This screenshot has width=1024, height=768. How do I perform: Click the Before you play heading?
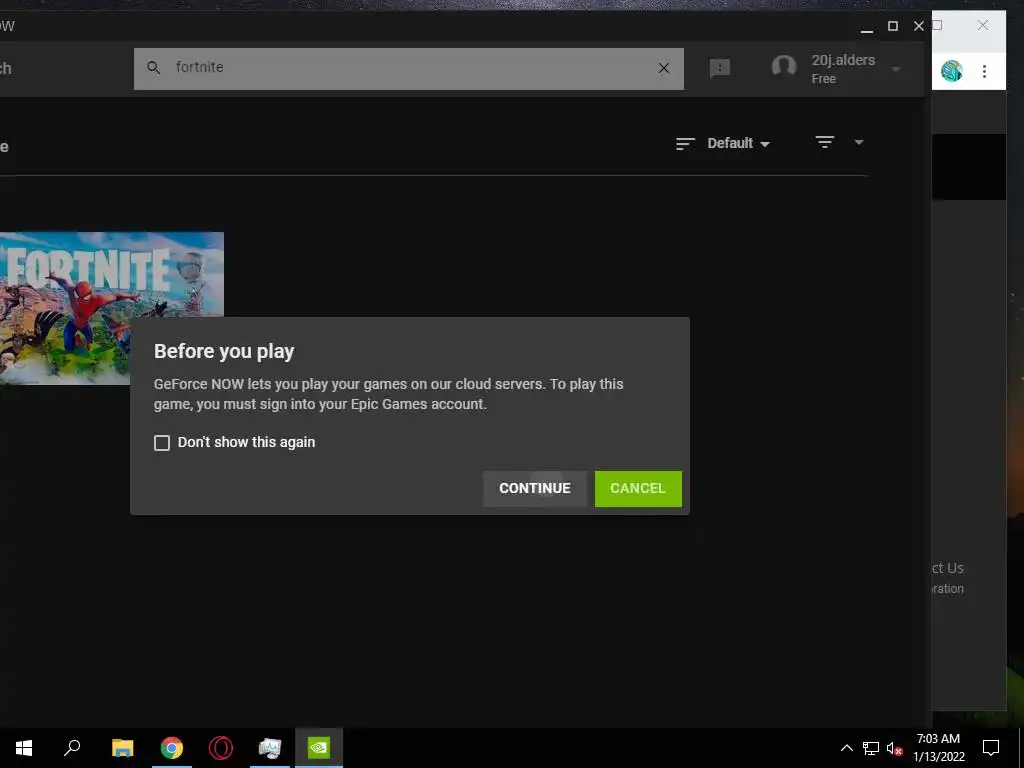pos(224,351)
